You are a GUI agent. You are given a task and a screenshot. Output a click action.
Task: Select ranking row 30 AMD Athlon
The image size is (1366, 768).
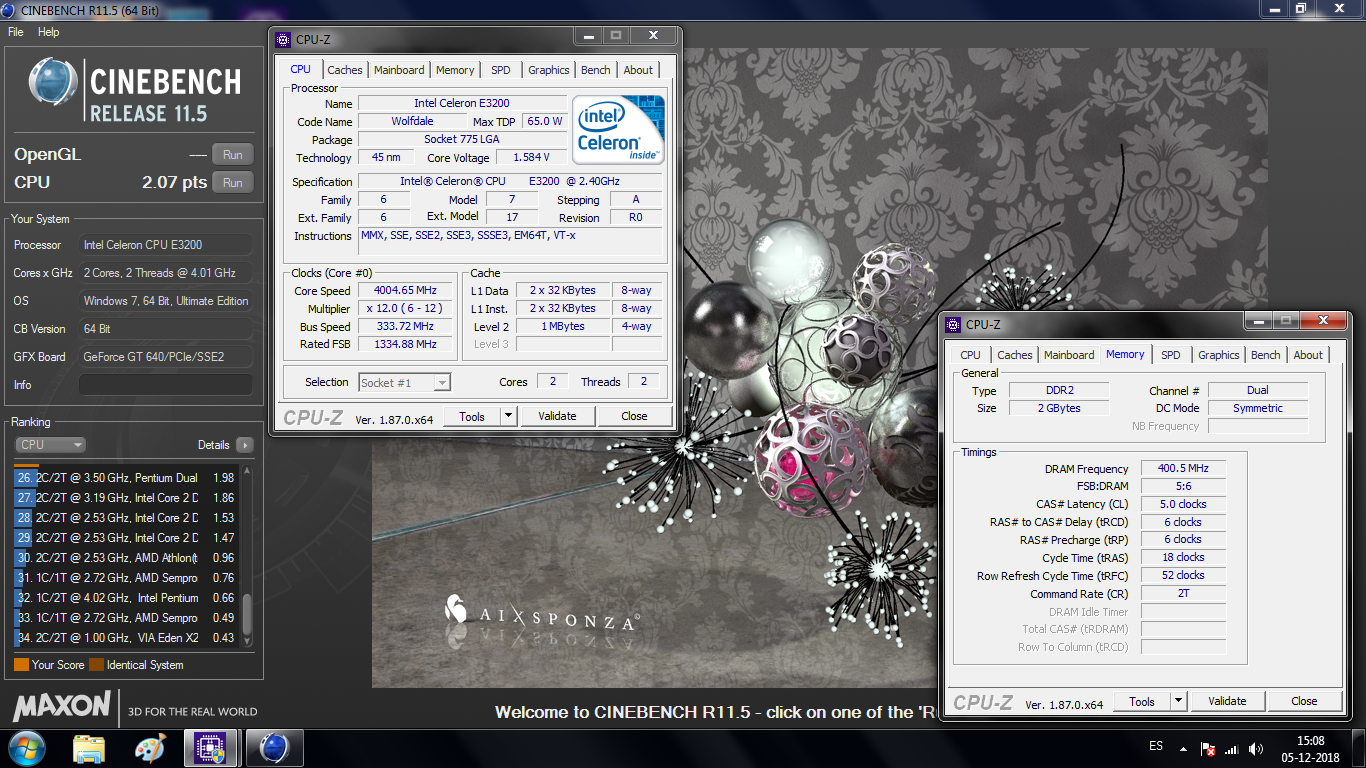click(127, 558)
